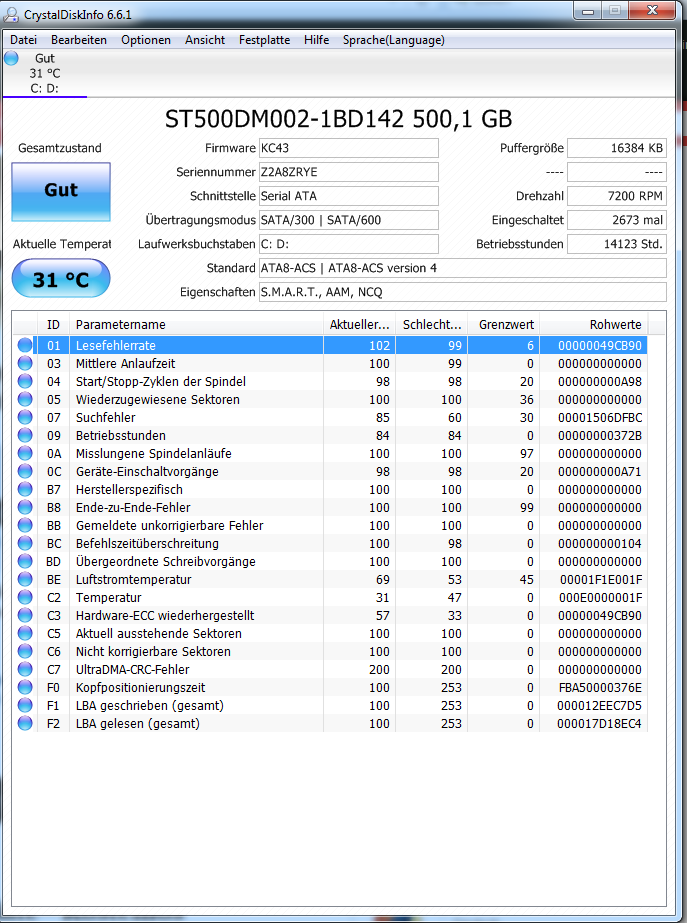Click status icon of Befehlszeitüberschreitung row
The width and height of the screenshot is (687, 923).
pos(25,543)
